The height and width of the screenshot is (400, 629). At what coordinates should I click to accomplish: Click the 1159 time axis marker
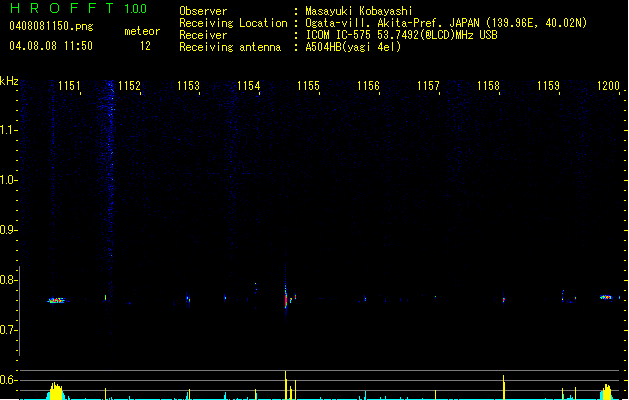coord(548,86)
